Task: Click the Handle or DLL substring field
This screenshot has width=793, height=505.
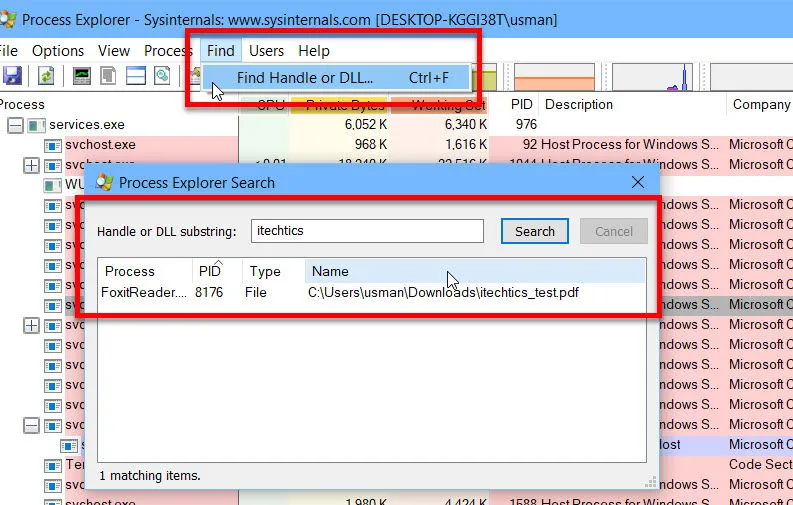Action: pyautogui.click(x=366, y=231)
